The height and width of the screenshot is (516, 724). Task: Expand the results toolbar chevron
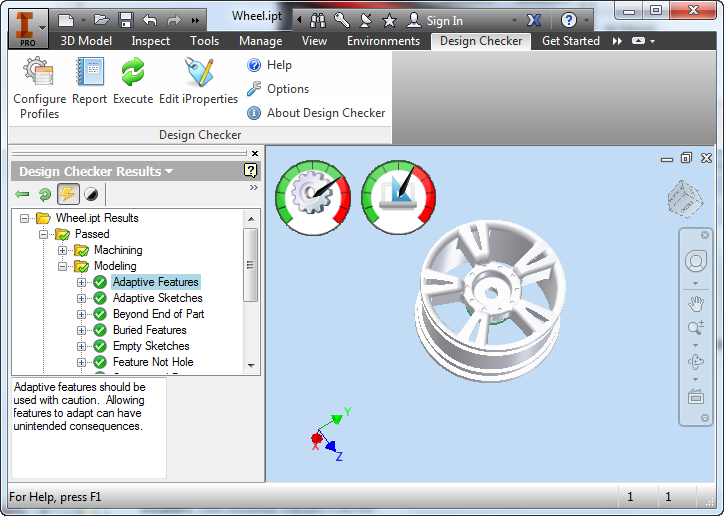click(x=253, y=187)
